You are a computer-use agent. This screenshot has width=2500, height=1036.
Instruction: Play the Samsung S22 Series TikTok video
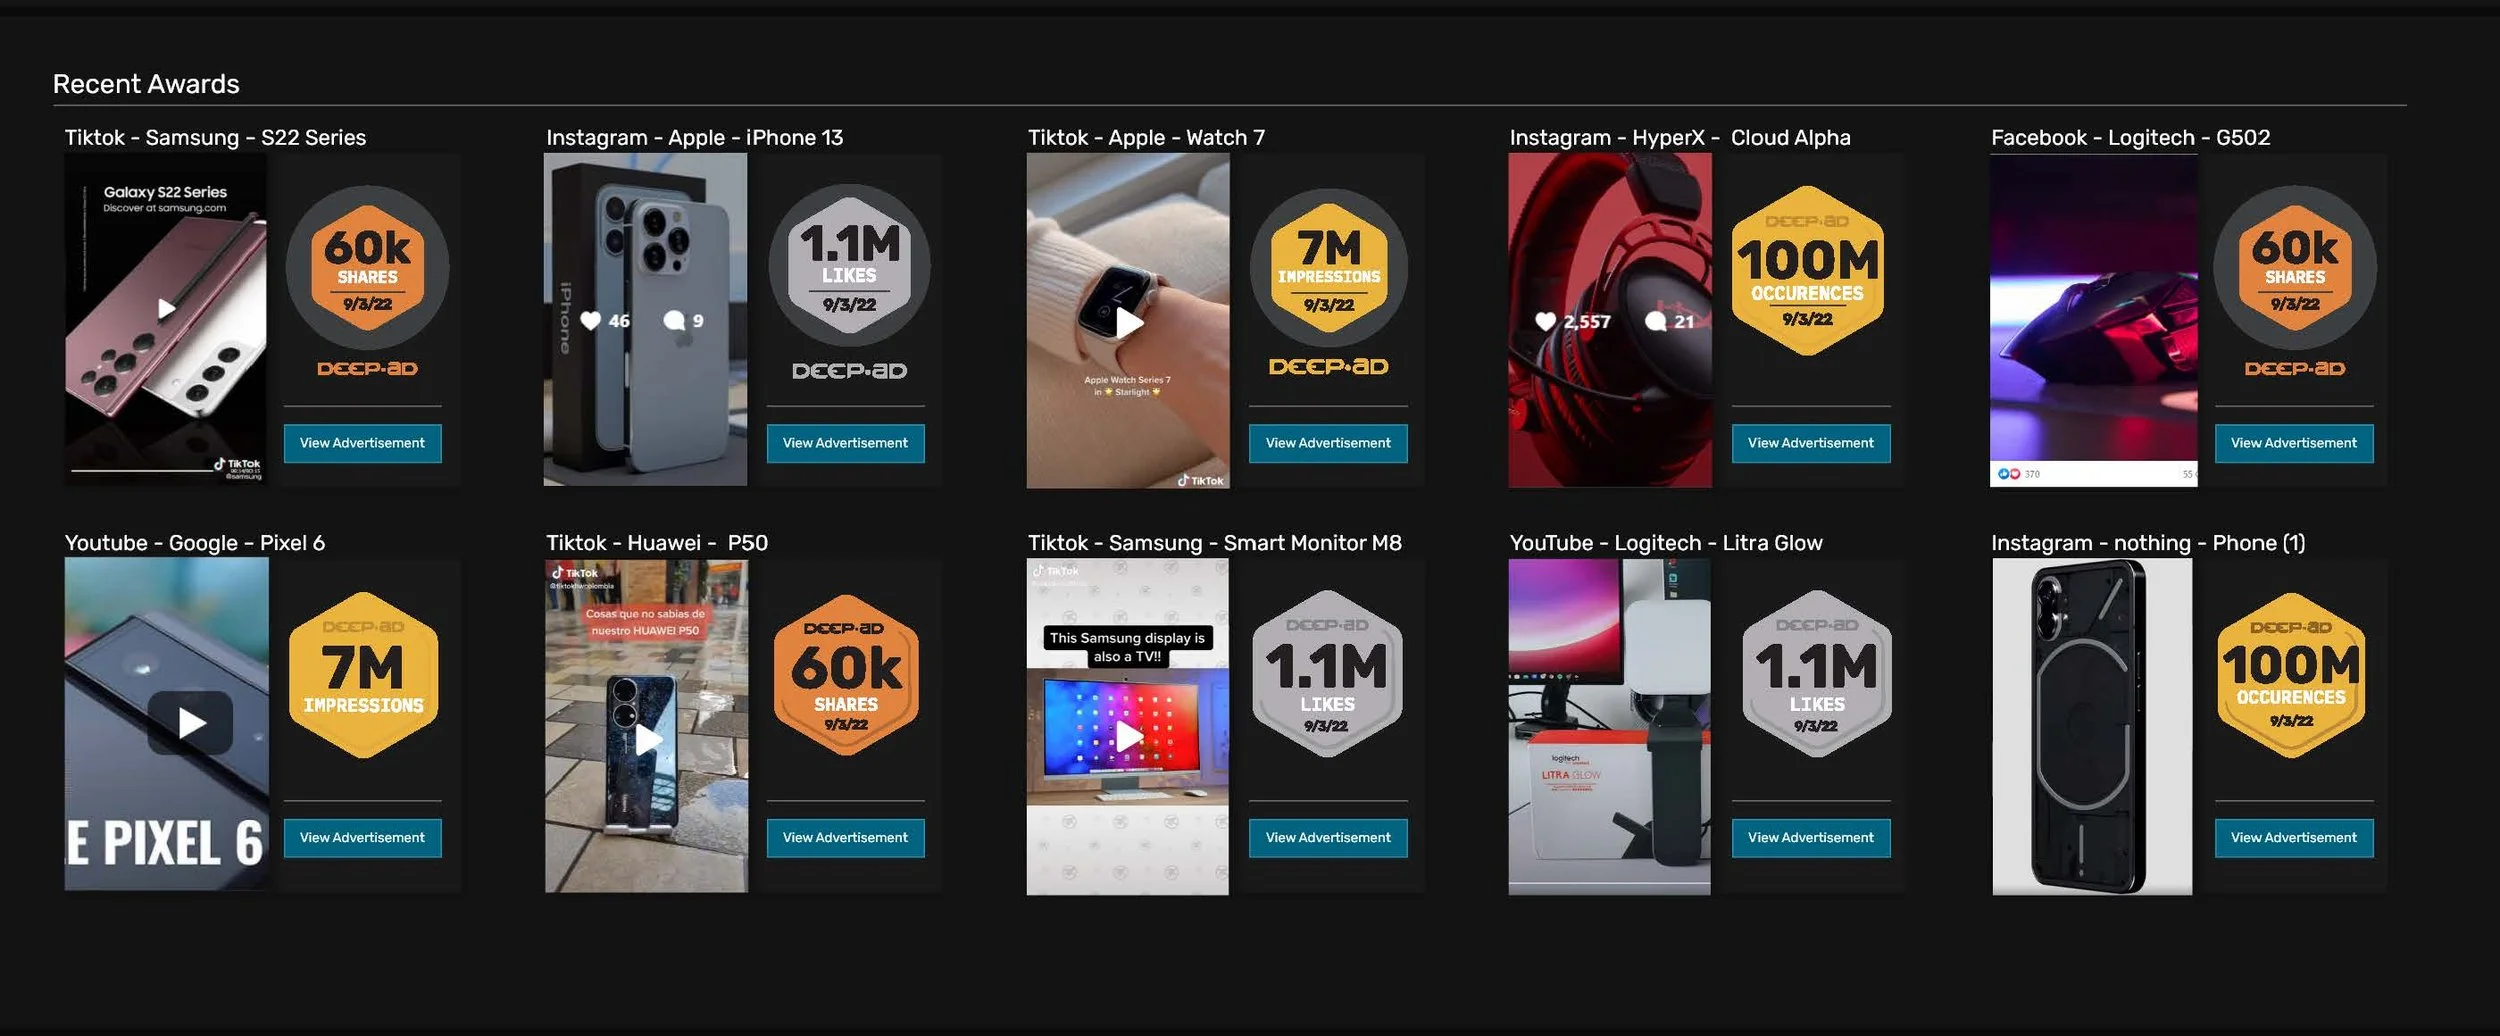point(167,308)
